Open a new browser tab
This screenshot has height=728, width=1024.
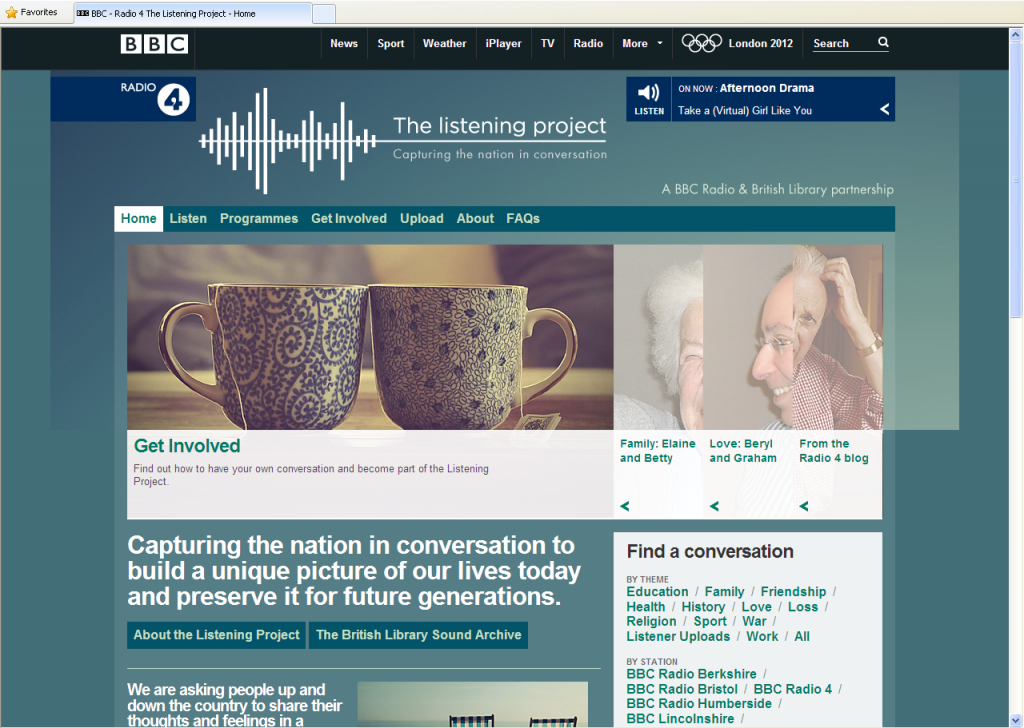tap(324, 14)
